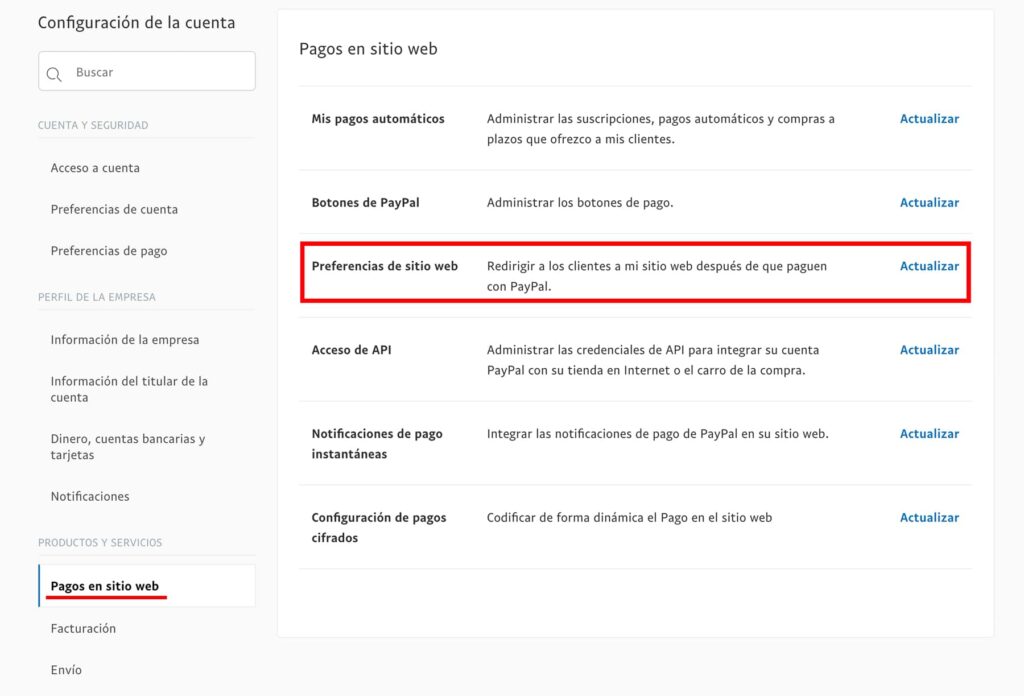Click Notificaciones de pago instantáneas label

click(377, 443)
